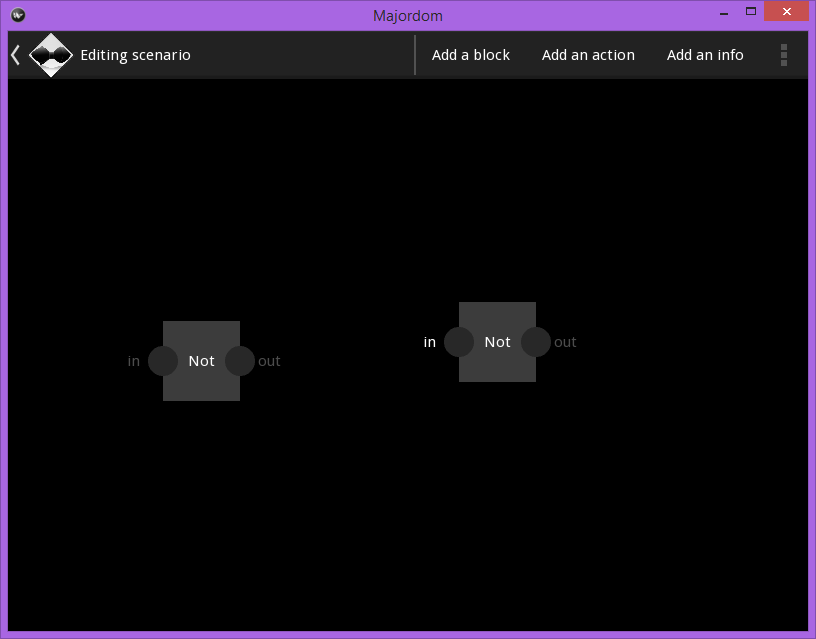
Task: Select the left Not block's input port
Action: click(162, 360)
